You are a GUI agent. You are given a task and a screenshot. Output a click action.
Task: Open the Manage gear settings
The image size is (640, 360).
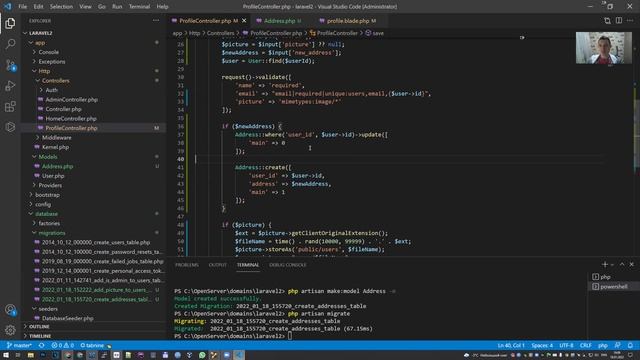(10, 330)
